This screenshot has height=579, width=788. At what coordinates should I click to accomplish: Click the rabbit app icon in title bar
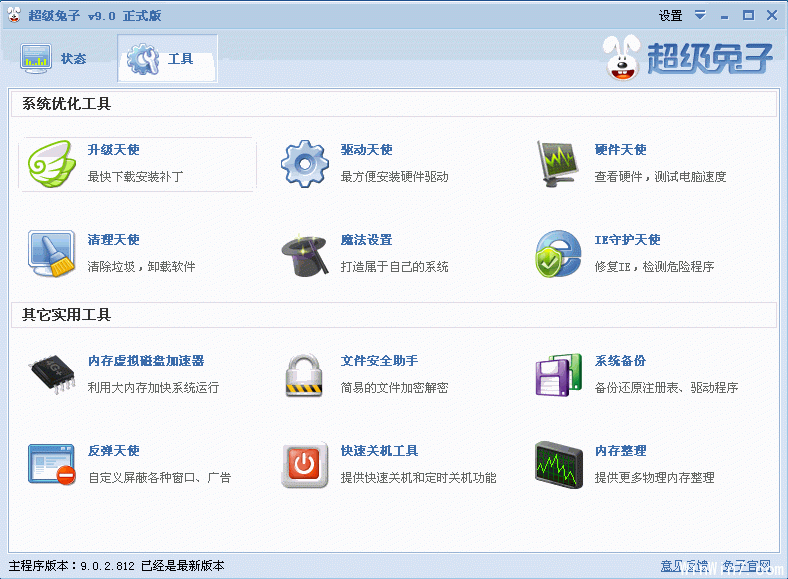tap(14, 15)
